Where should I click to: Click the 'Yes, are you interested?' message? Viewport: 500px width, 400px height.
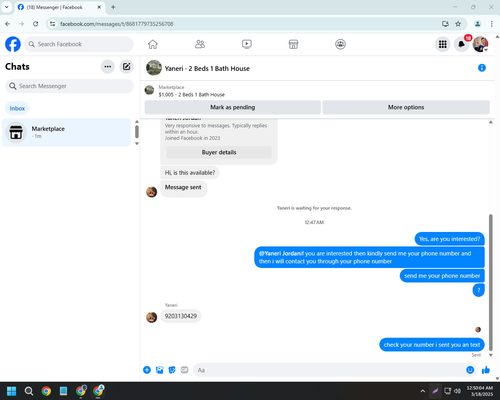tap(449, 239)
